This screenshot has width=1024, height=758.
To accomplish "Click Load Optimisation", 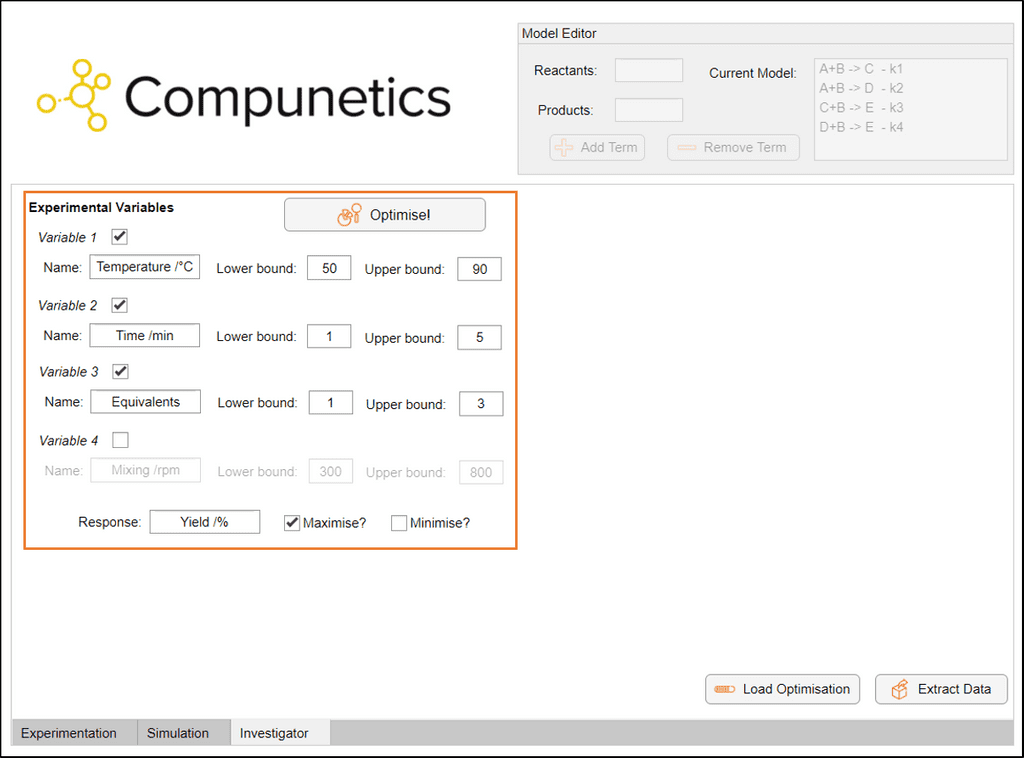I will coord(782,689).
